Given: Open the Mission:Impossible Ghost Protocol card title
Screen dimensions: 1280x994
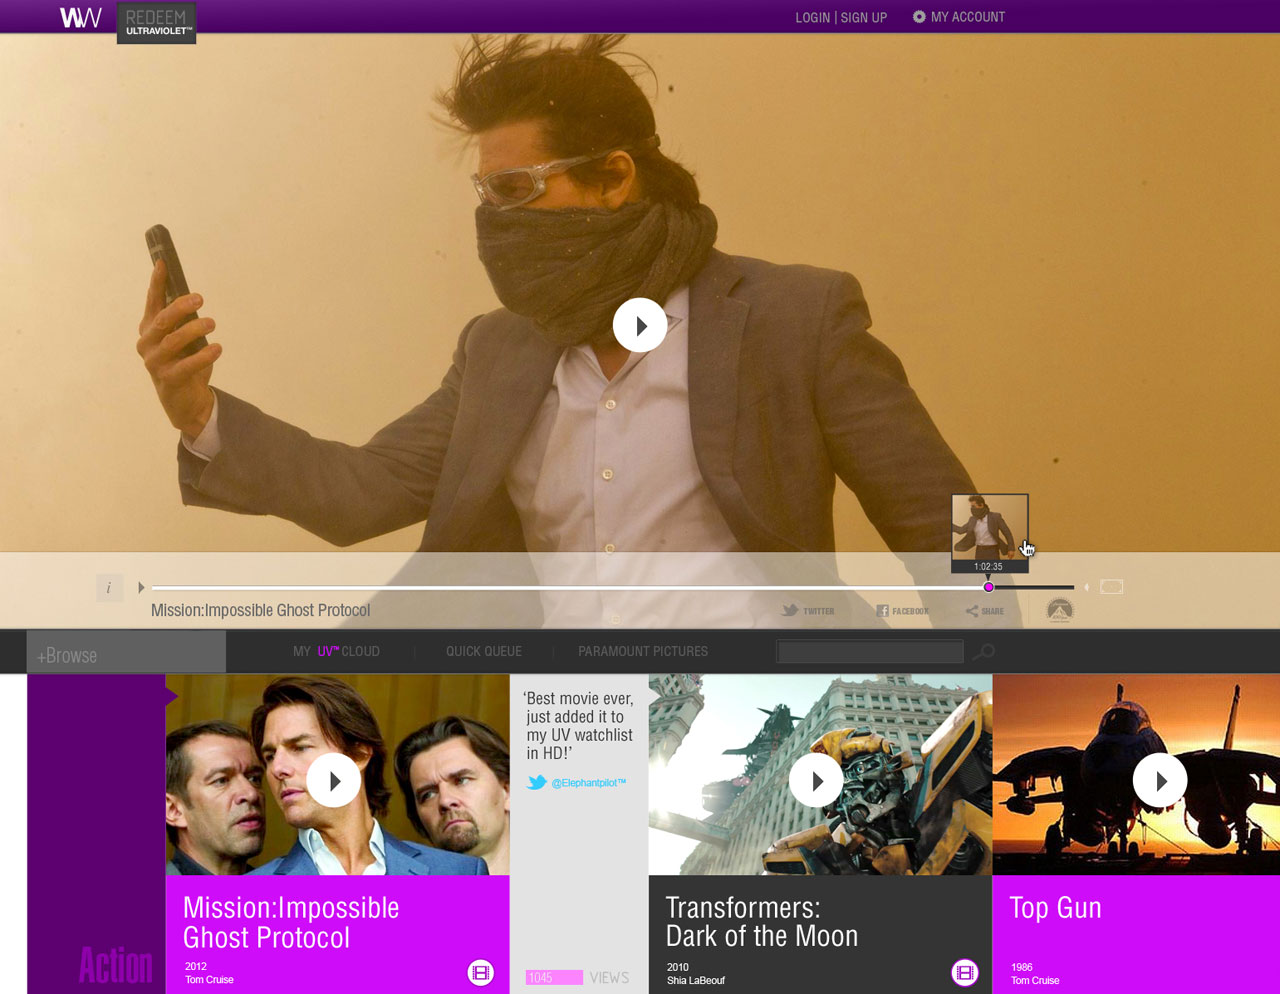Looking at the screenshot, I should click(291, 922).
